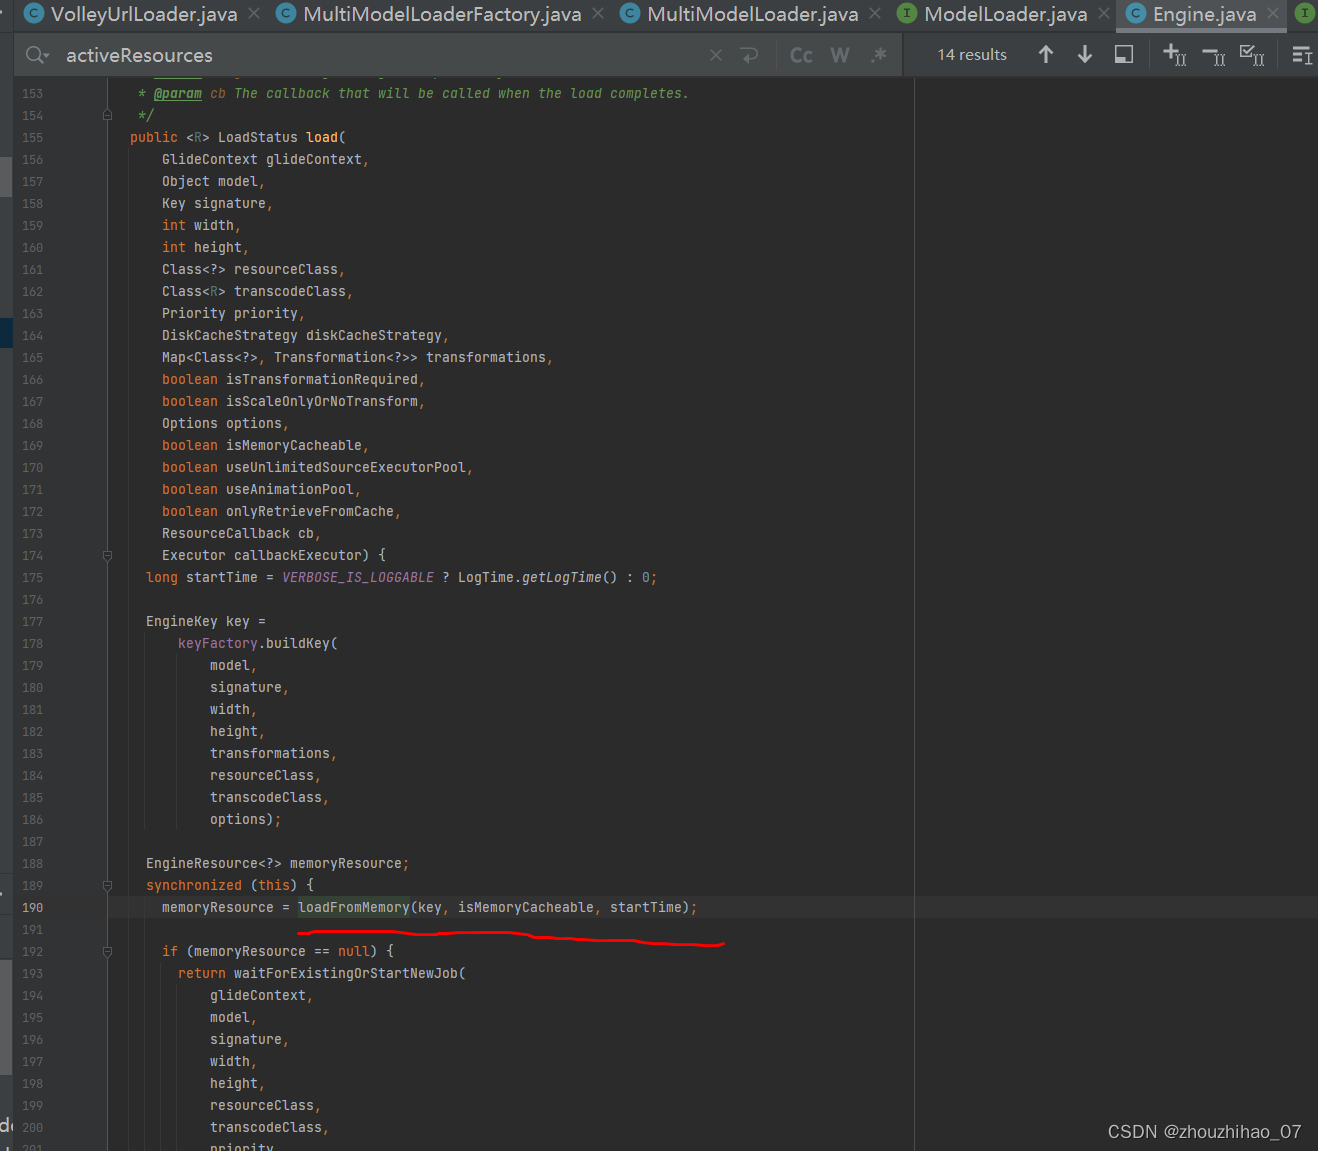Click the Executor callbackExecutor parameter
The height and width of the screenshot is (1151, 1318).
point(266,555)
